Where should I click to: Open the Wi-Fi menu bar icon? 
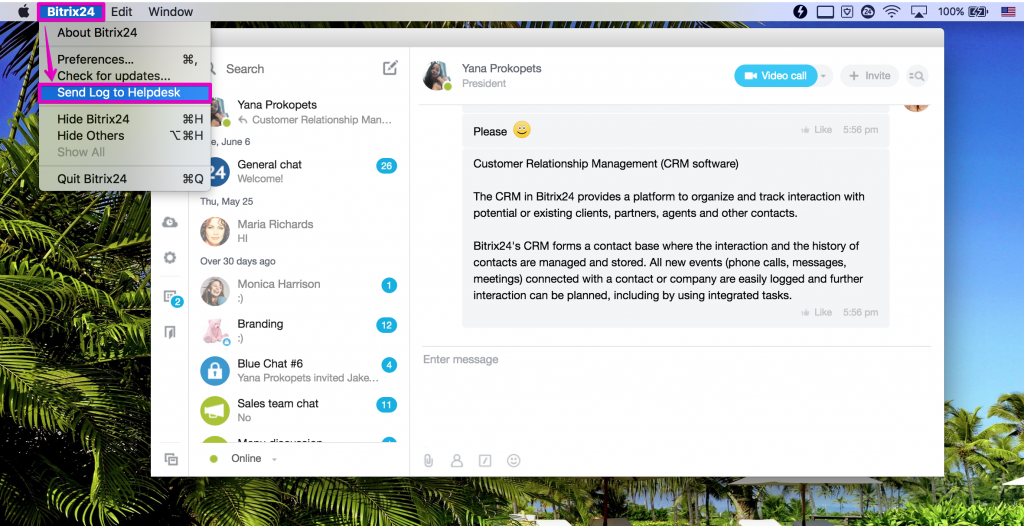(890, 11)
